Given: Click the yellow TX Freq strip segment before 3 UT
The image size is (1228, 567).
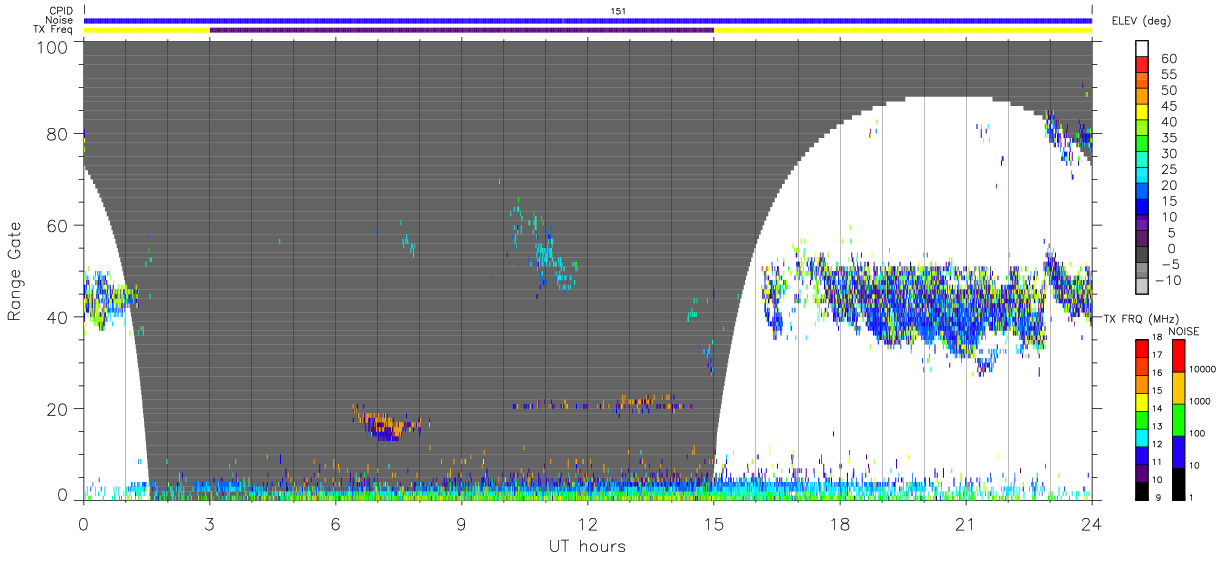Looking at the screenshot, I should click(x=147, y=30).
